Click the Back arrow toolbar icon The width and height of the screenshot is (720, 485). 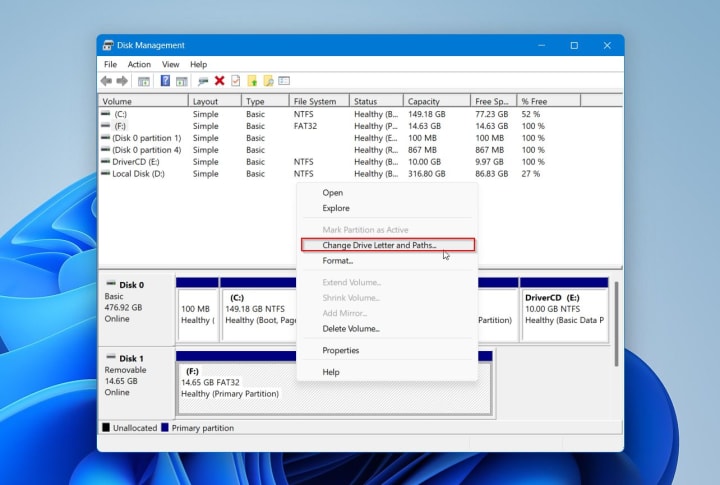click(x=107, y=81)
